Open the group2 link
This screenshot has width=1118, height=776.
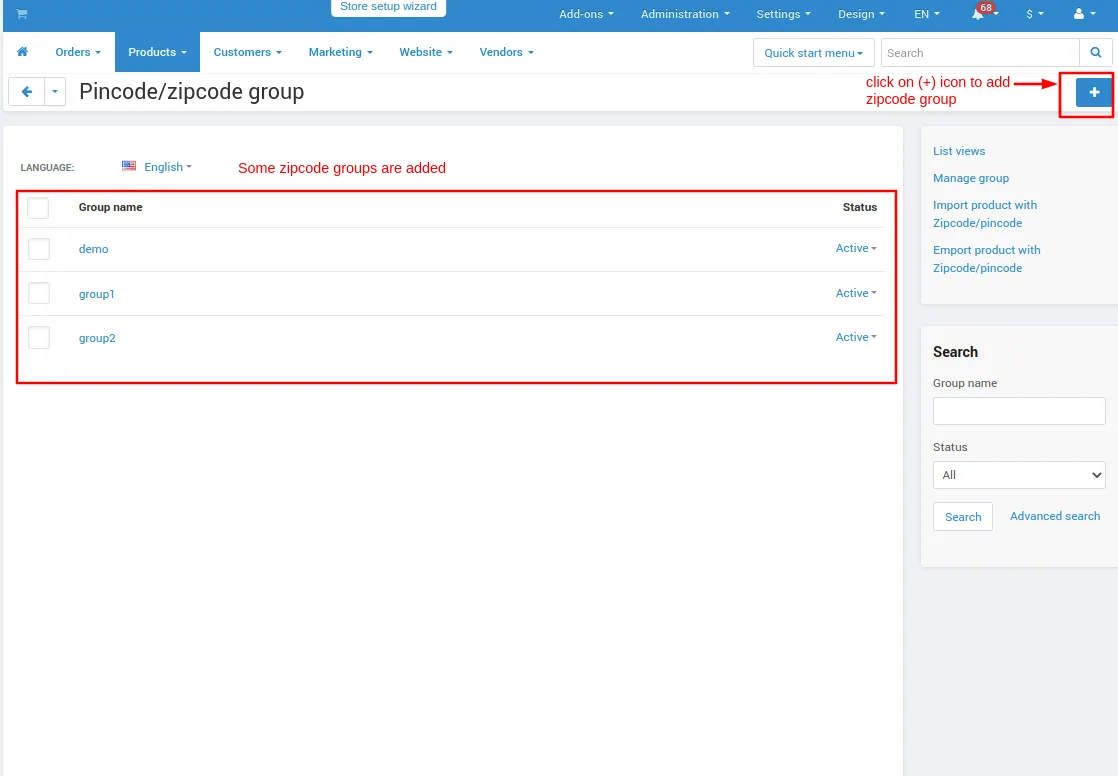(x=97, y=338)
